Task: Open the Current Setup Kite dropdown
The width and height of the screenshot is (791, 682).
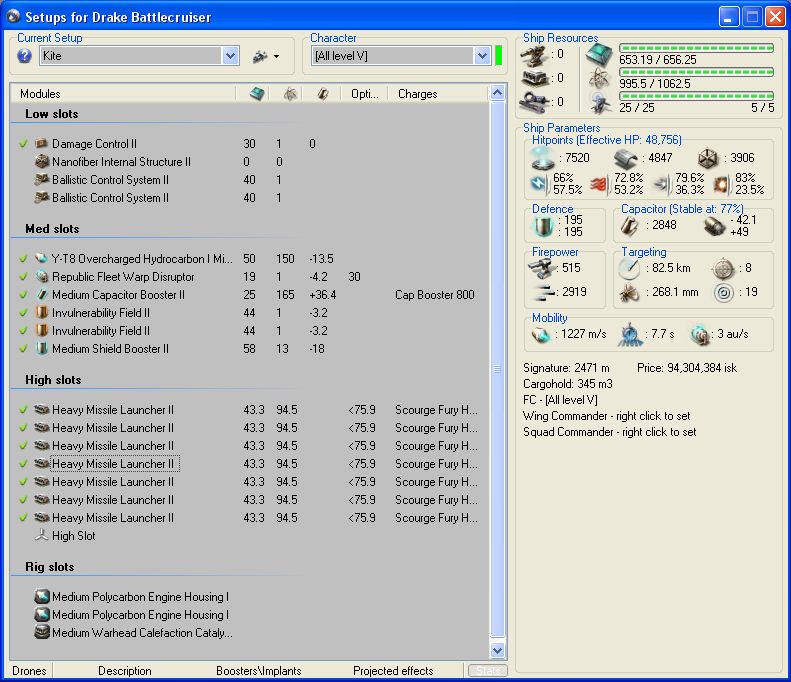Action: pyautogui.click(x=231, y=56)
